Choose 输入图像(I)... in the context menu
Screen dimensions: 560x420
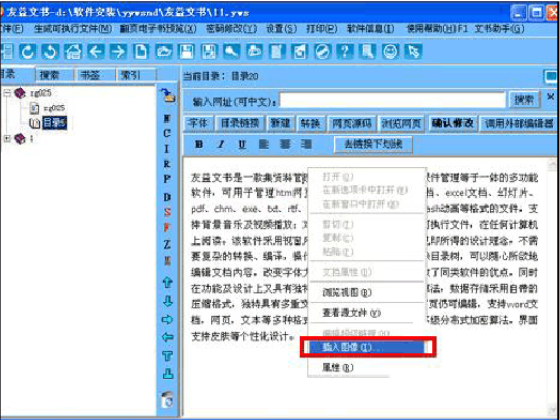tap(367, 347)
